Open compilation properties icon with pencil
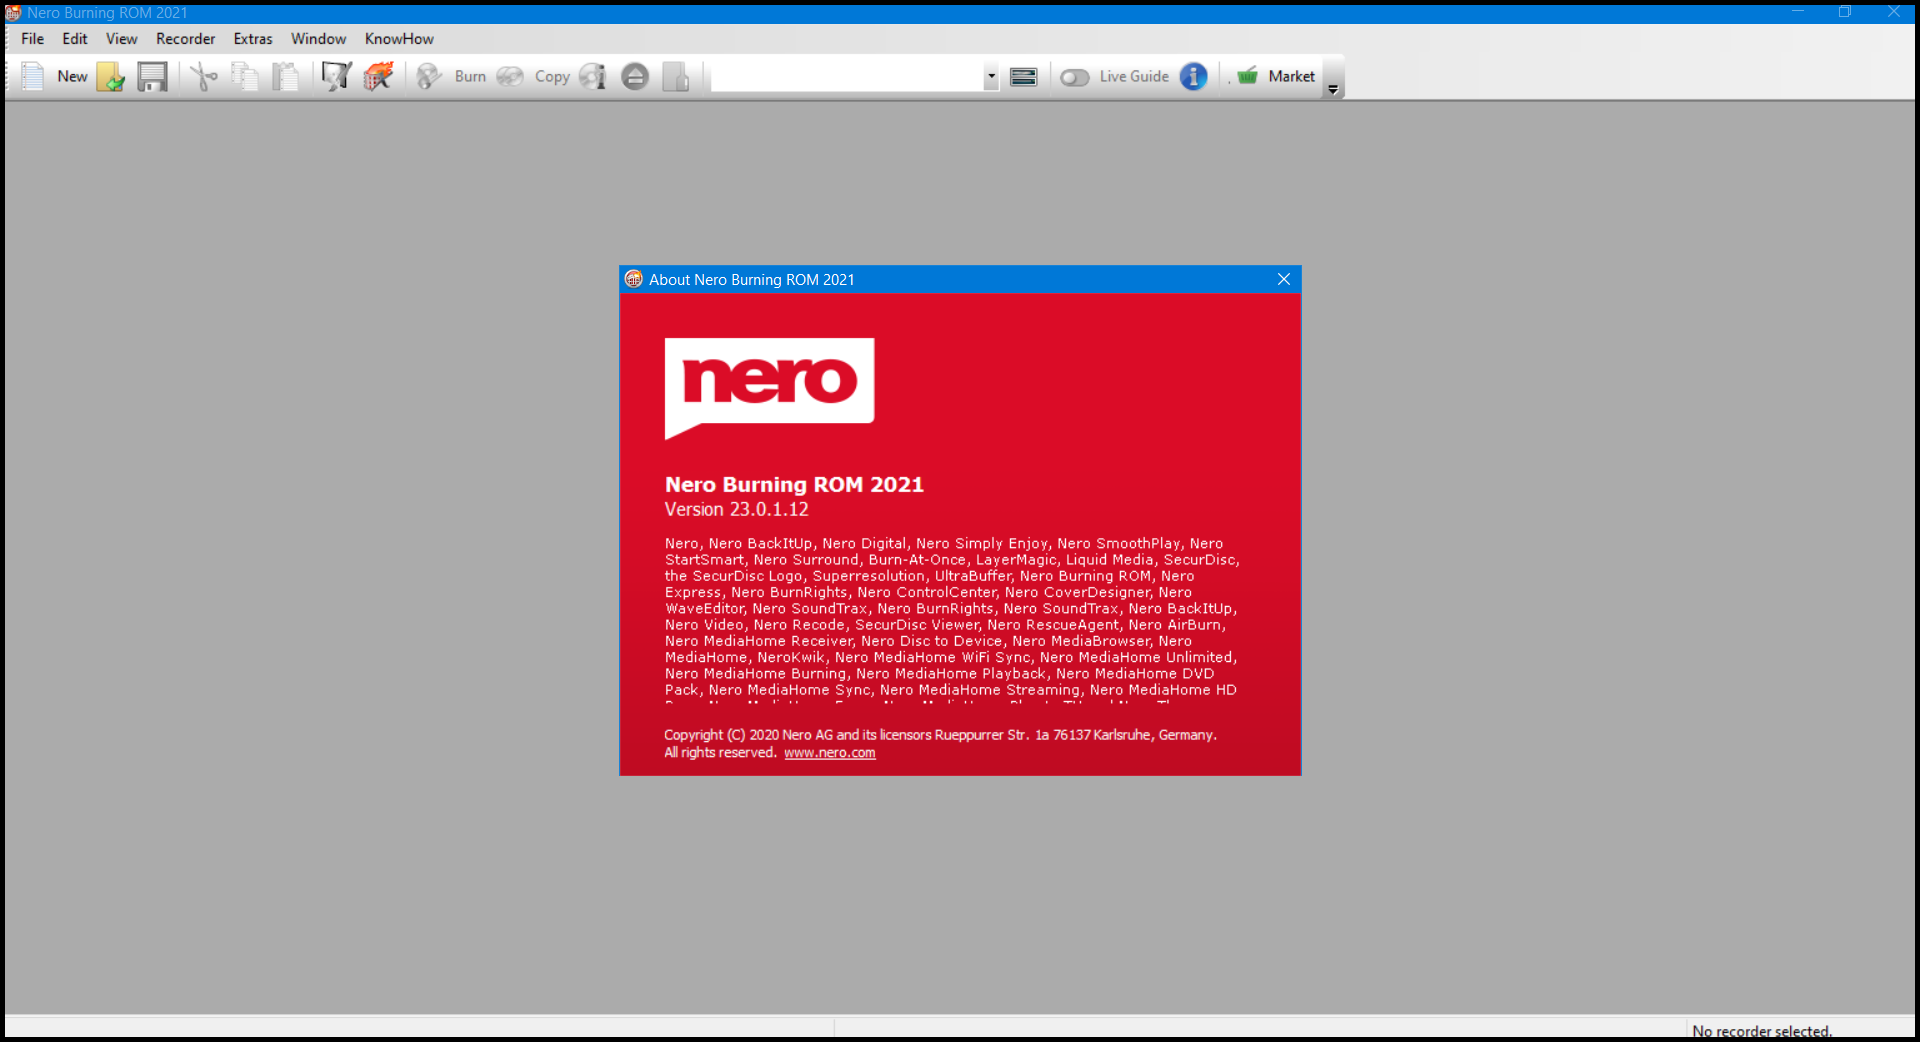This screenshot has height=1042, width=1920. pyautogui.click(x=337, y=76)
